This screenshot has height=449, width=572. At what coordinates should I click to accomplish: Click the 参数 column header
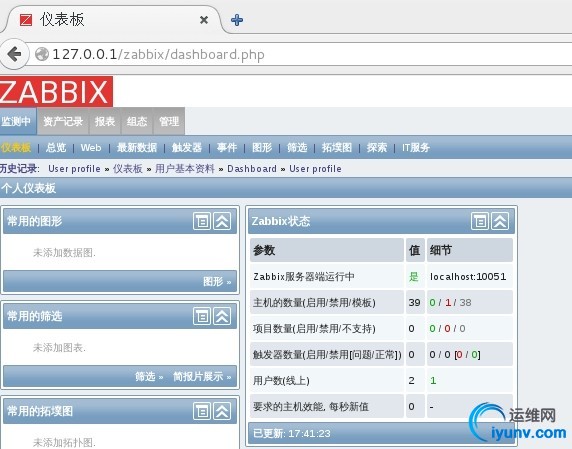327,250
